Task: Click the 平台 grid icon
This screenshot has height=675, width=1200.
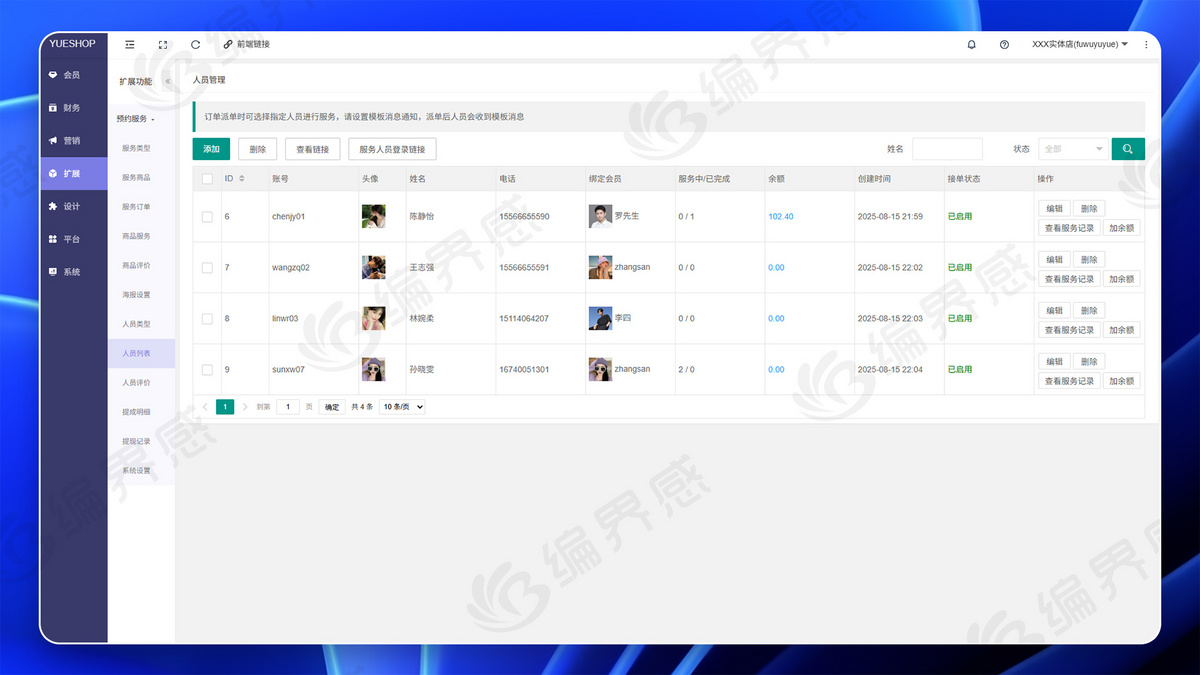Action: point(53,239)
